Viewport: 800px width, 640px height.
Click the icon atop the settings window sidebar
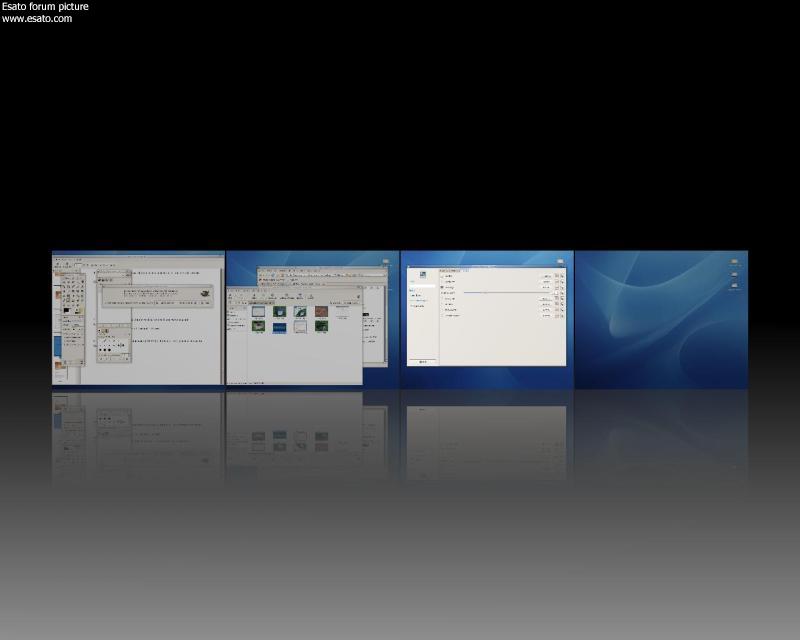tap(423, 276)
